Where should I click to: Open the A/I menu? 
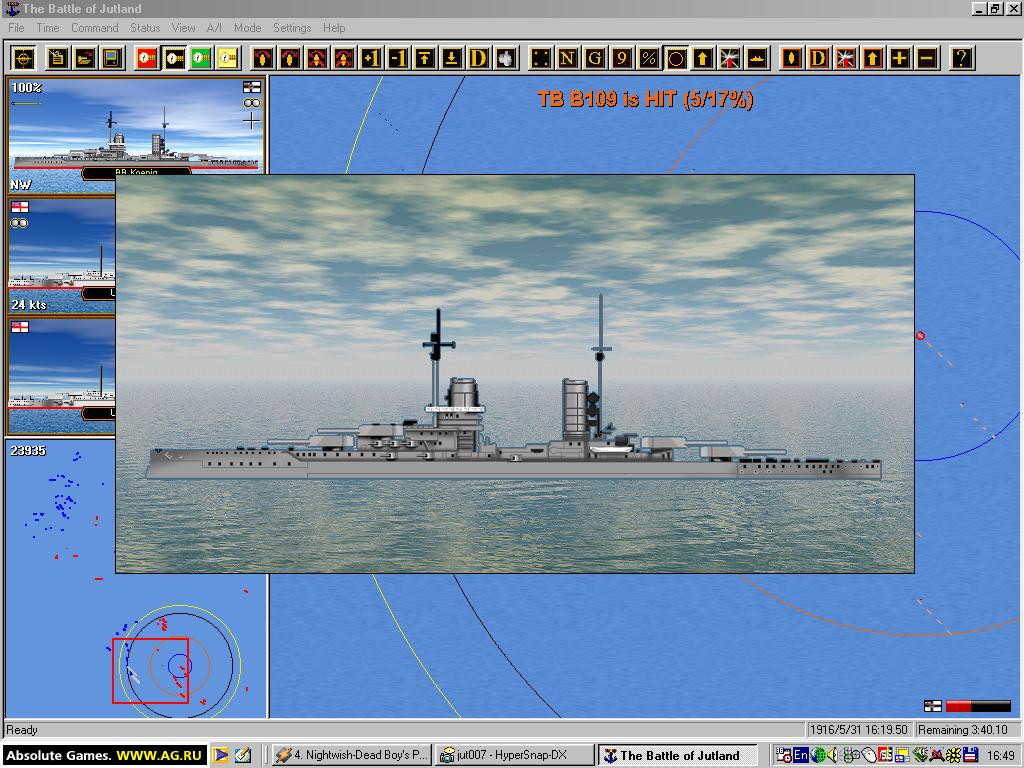[x=214, y=28]
